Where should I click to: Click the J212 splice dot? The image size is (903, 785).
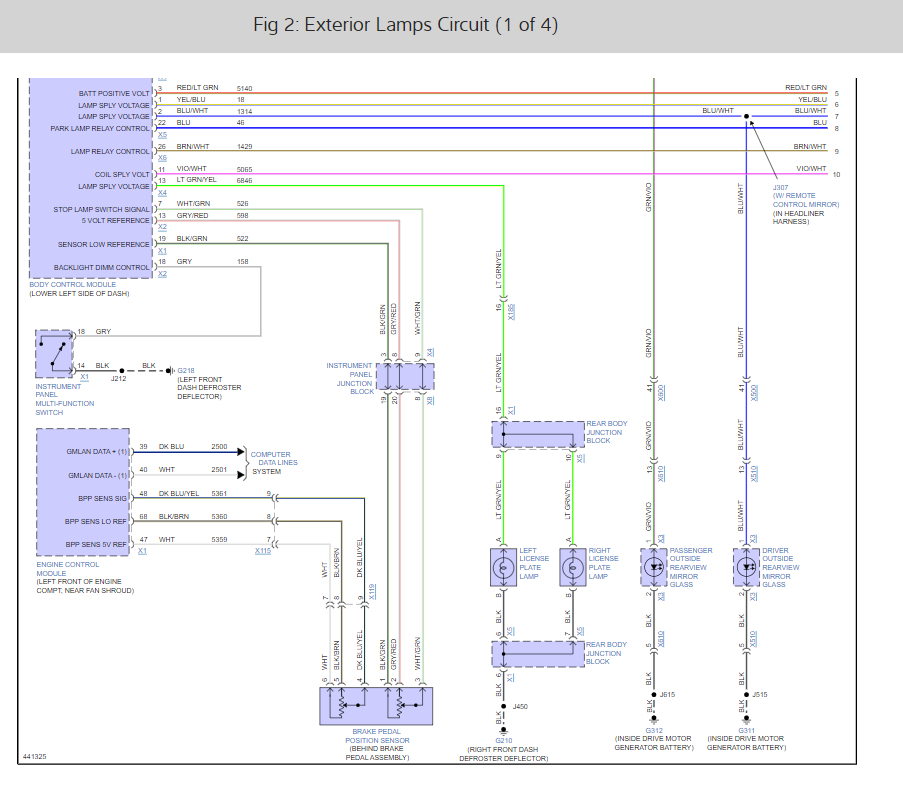(122, 371)
